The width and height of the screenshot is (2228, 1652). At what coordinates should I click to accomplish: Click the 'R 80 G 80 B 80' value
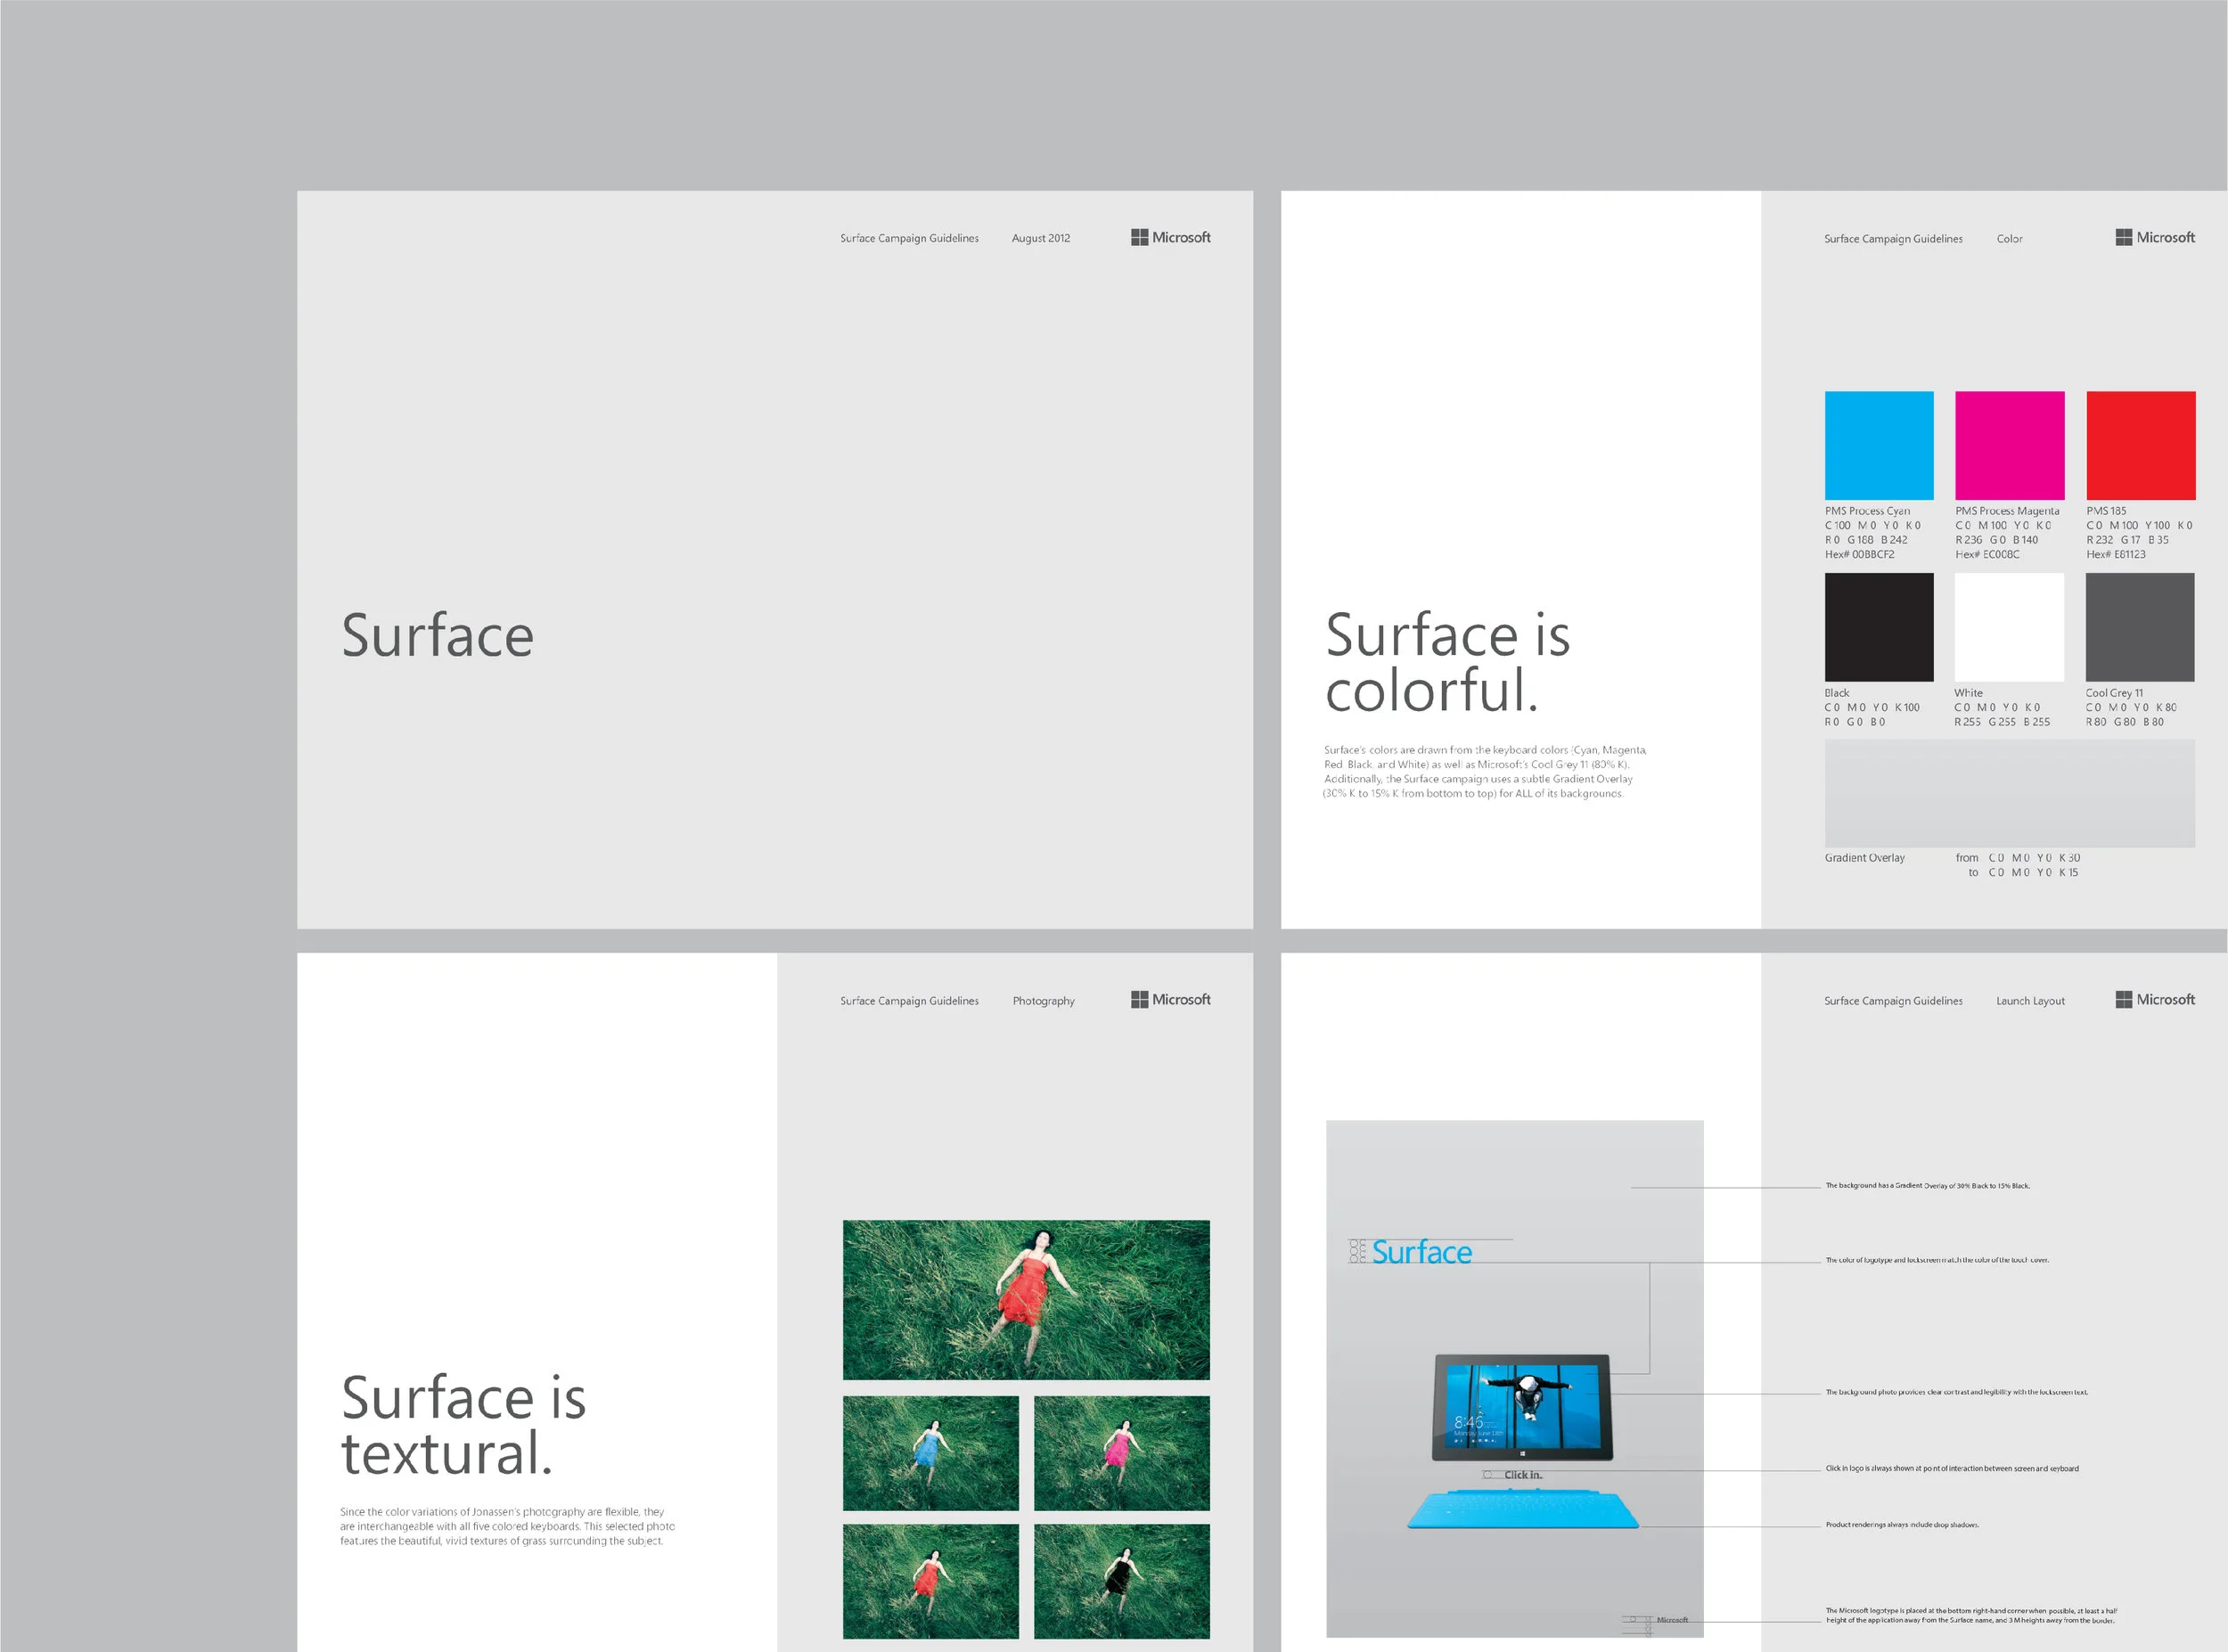click(2124, 722)
